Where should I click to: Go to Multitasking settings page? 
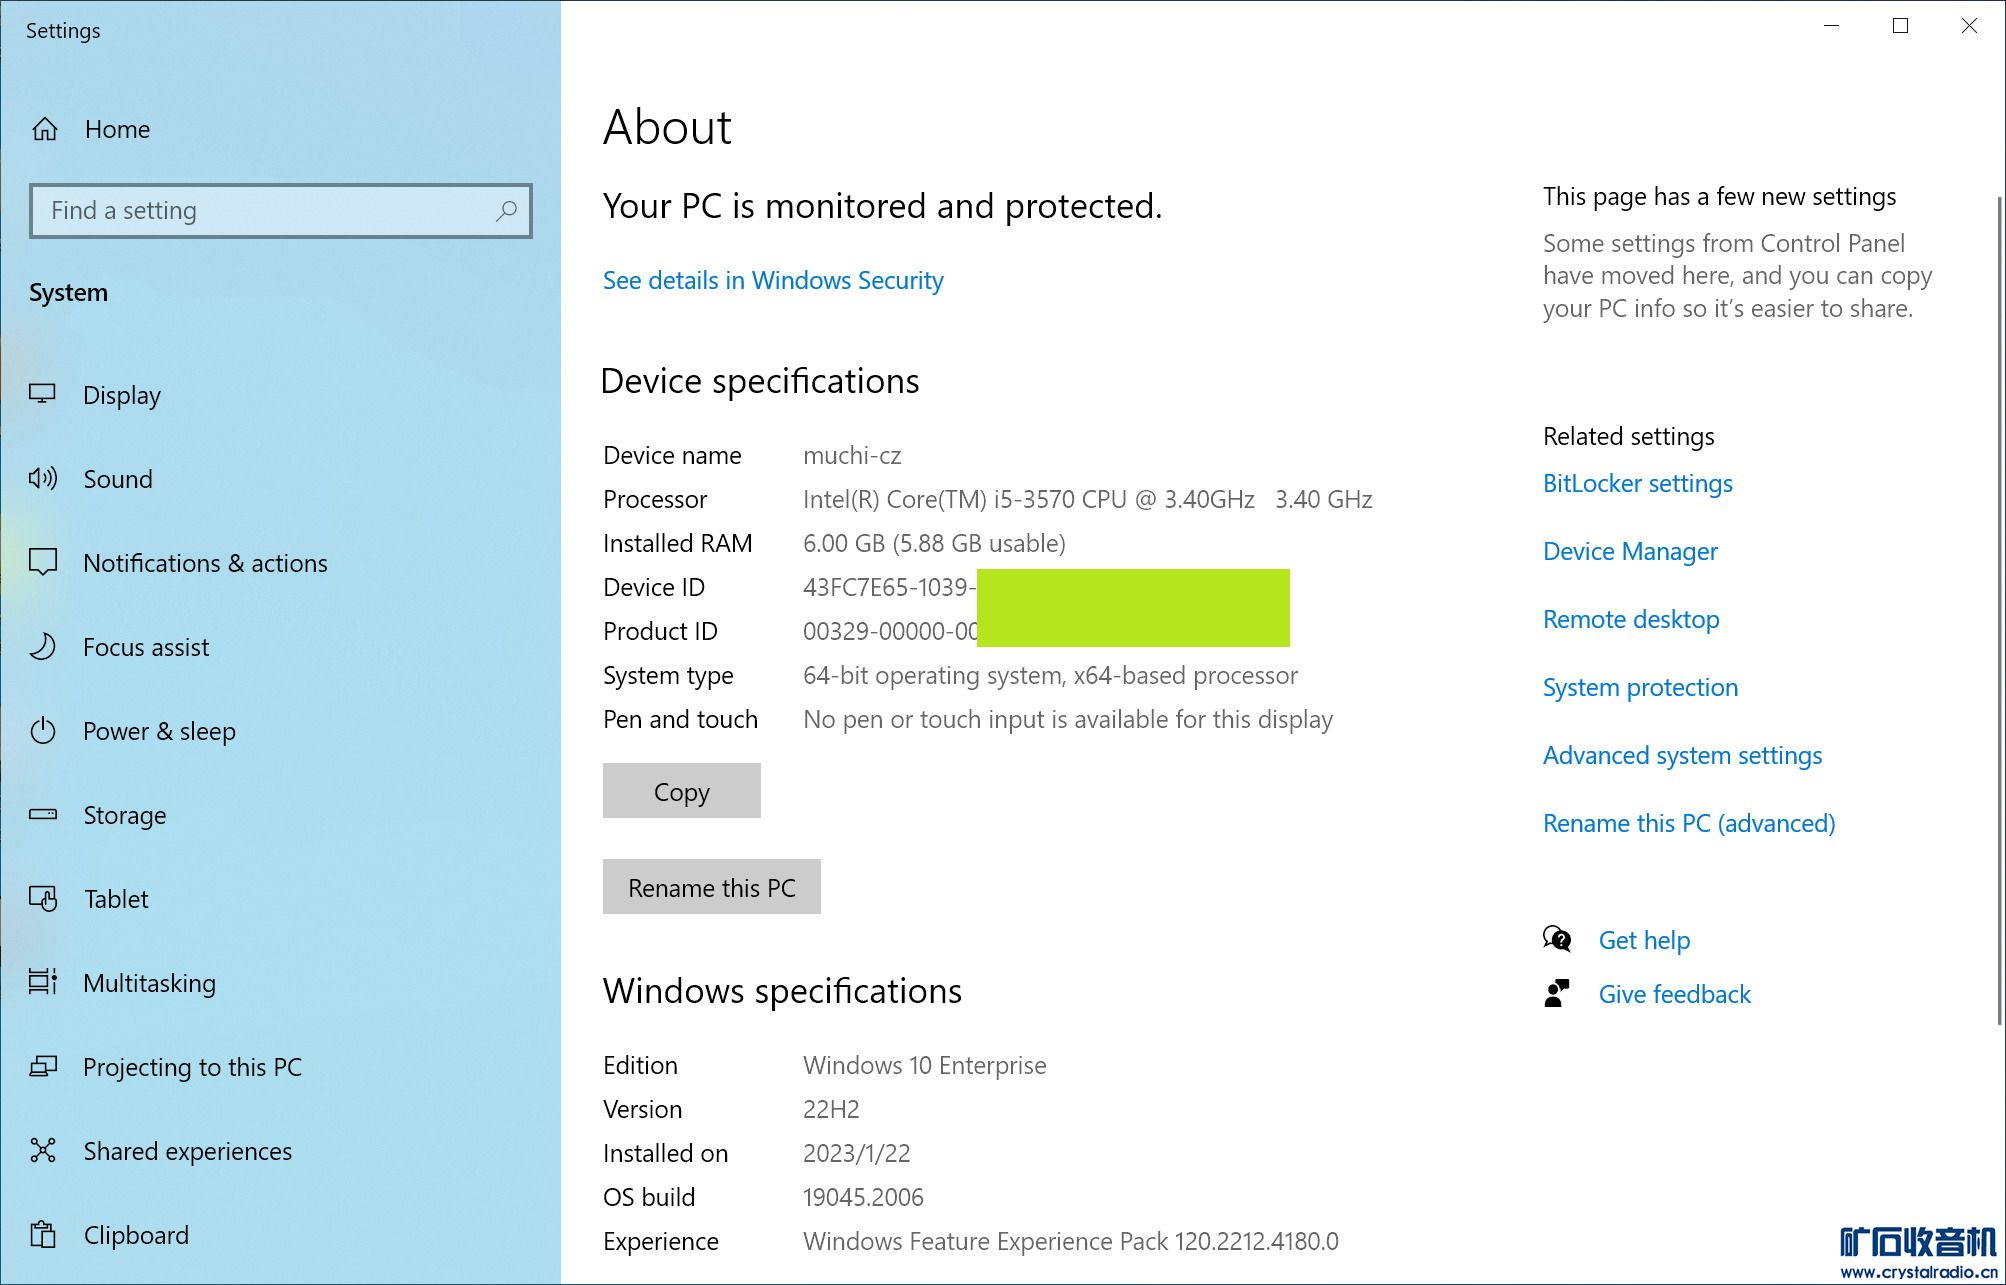(149, 983)
